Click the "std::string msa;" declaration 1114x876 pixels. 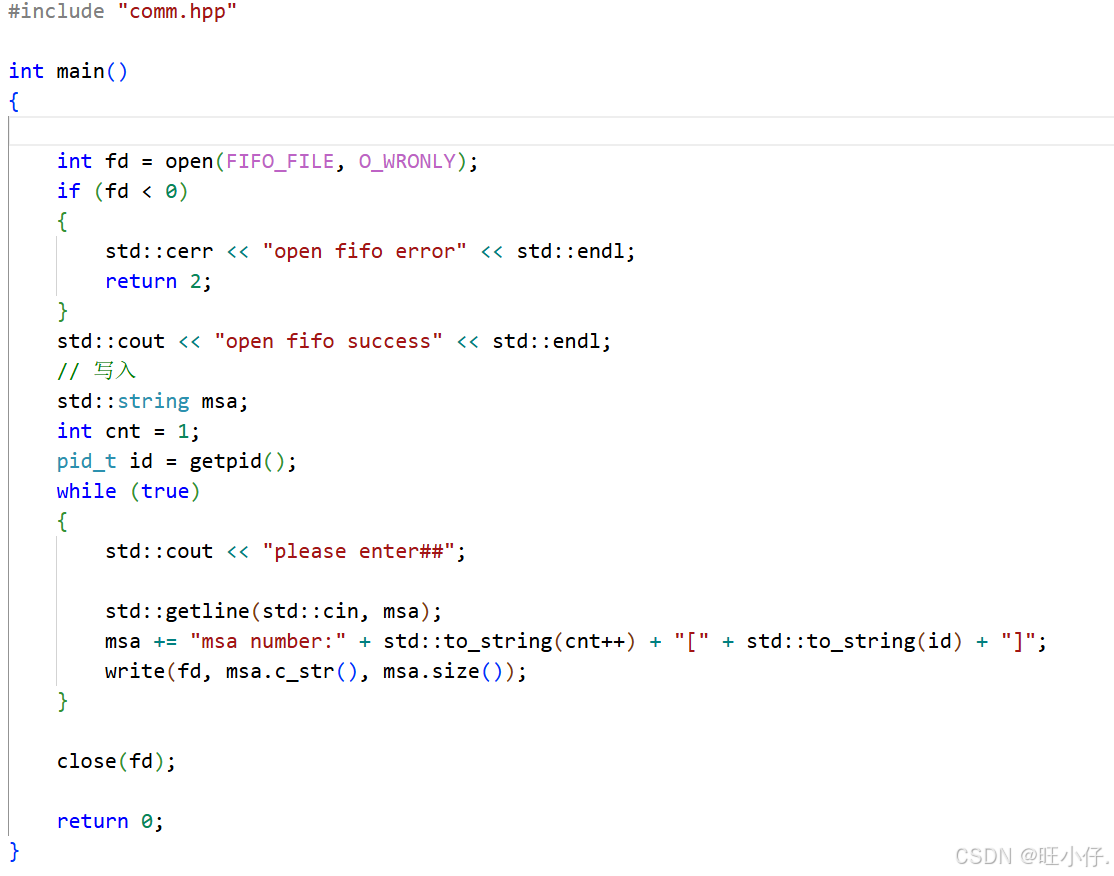click(x=153, y=401)
